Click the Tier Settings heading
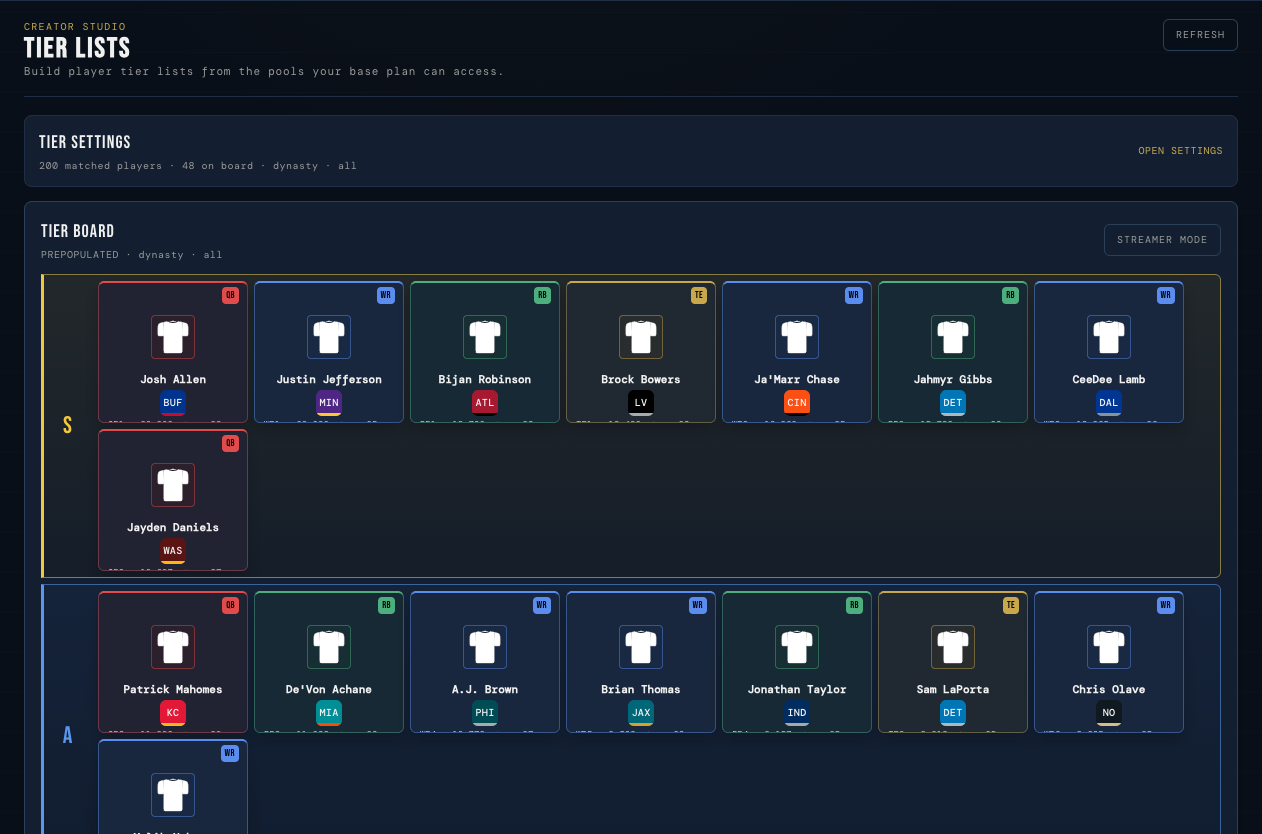This screenshot has width=1262, height=834. coord(85,142)
